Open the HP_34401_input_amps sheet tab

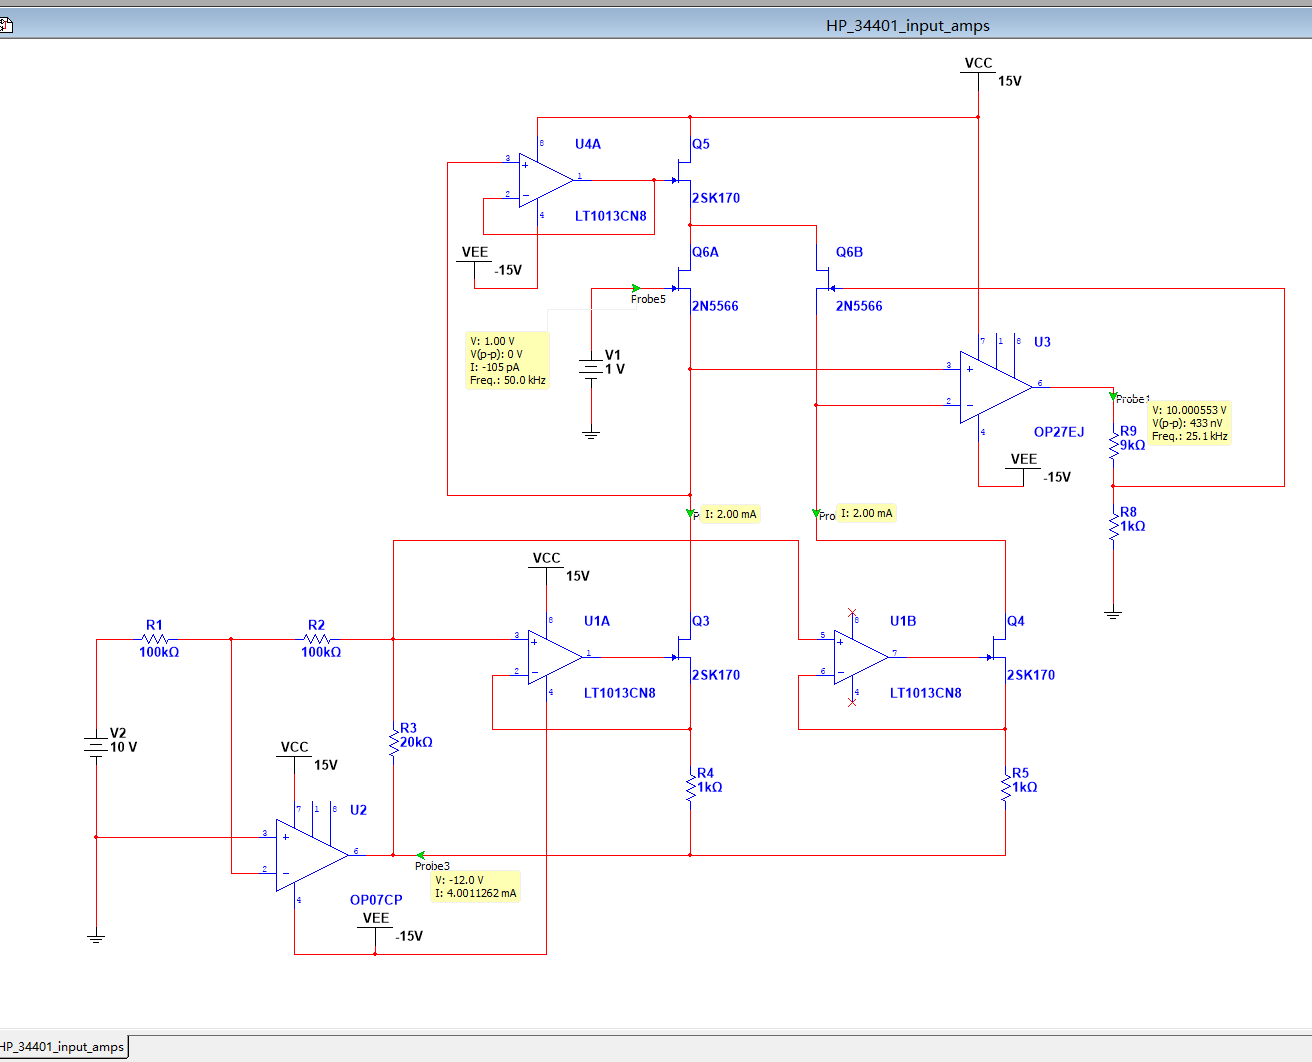click(x=63, y=1047)
